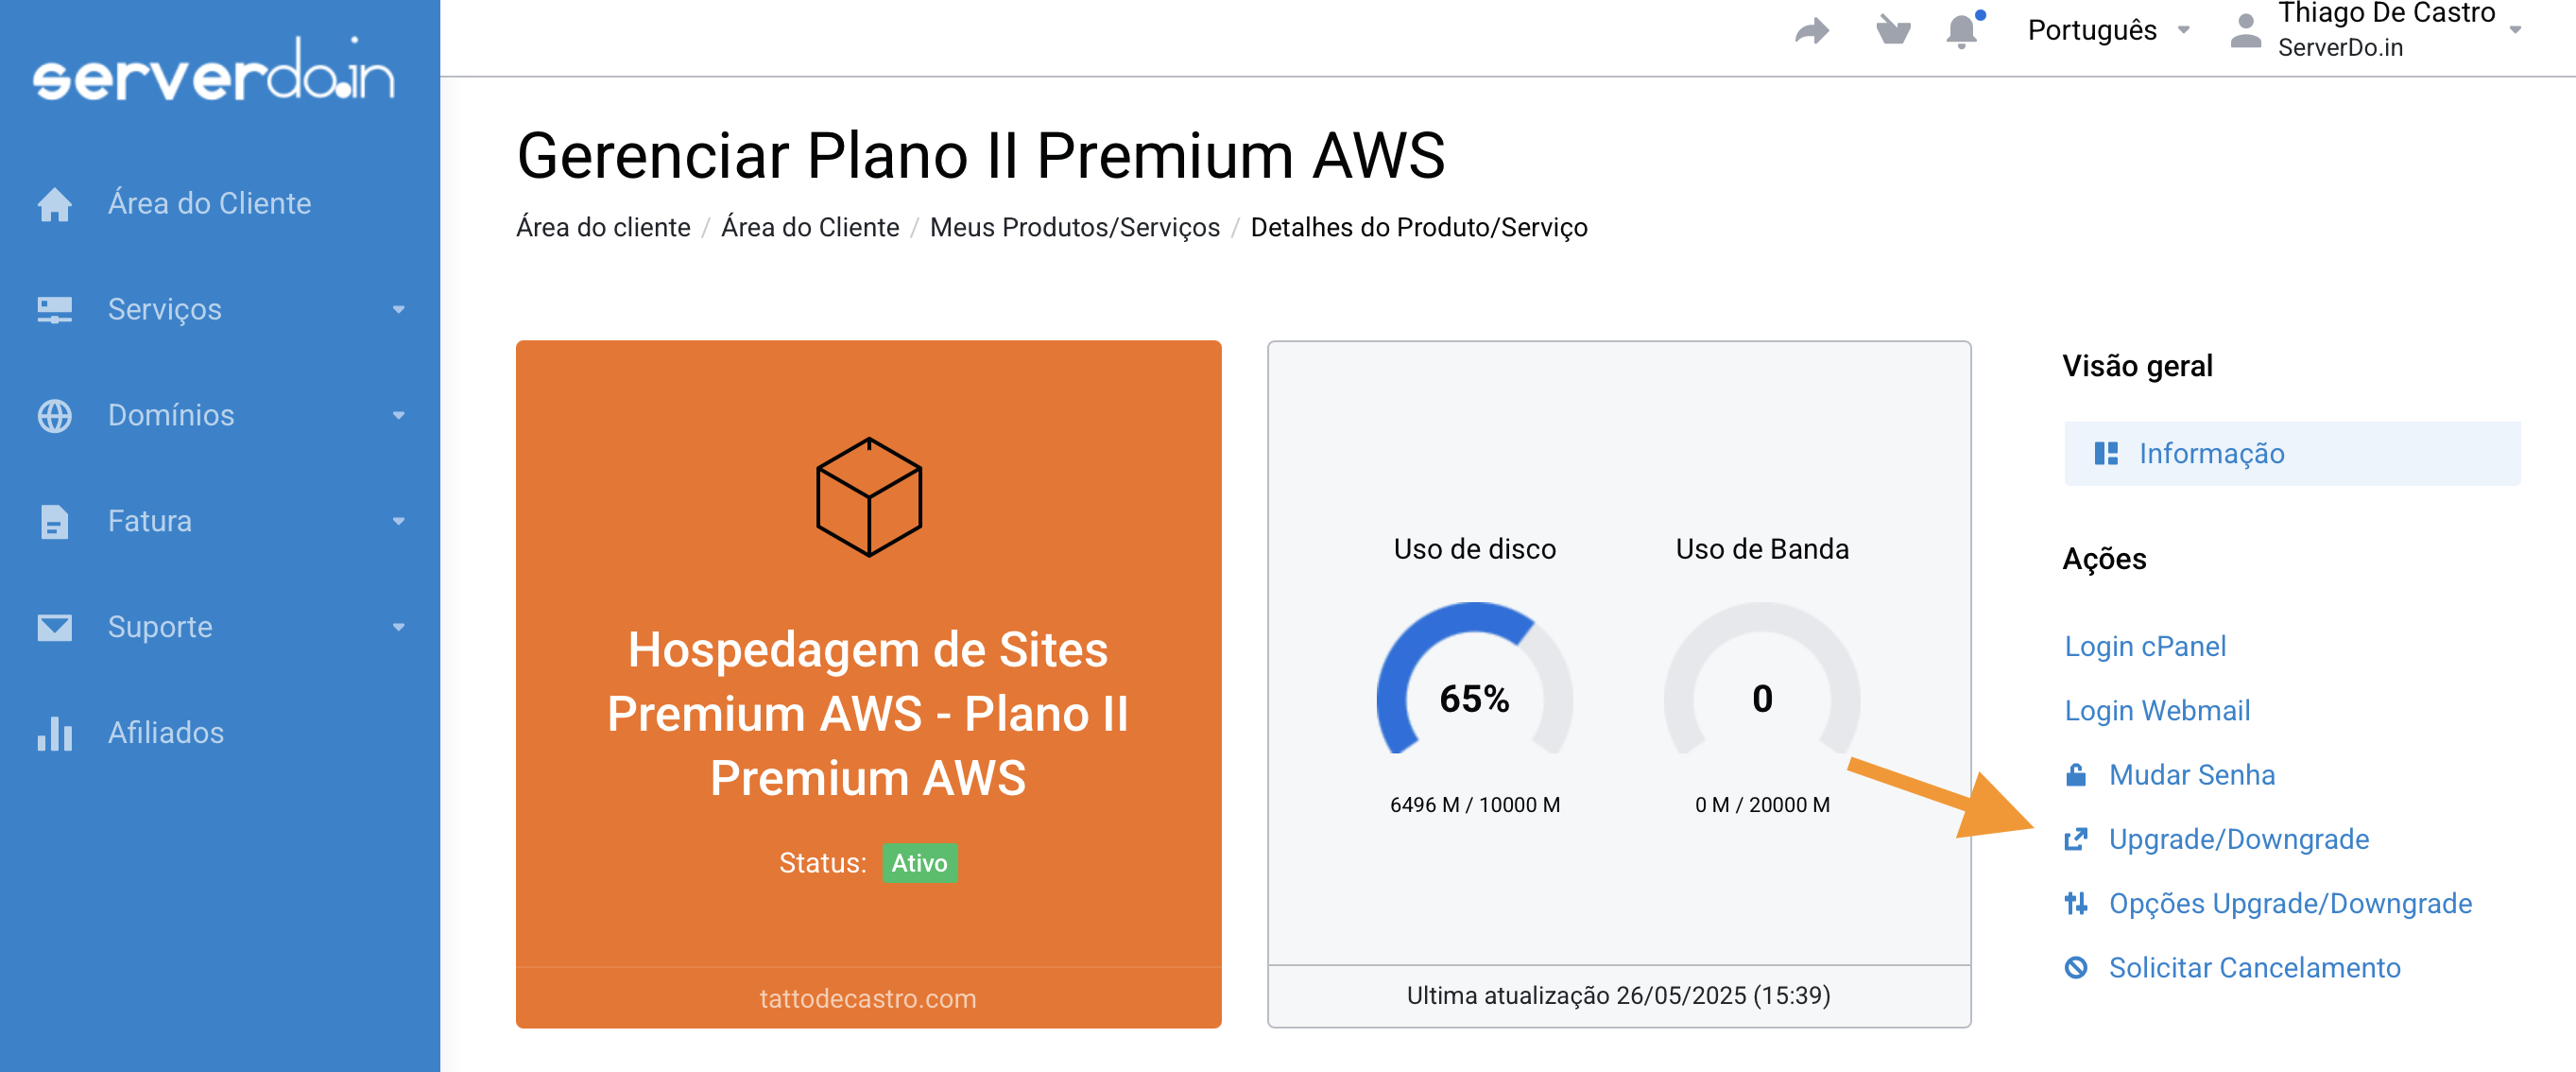Click the home icon beside Área do Cliente

click(x=55, y=204)
